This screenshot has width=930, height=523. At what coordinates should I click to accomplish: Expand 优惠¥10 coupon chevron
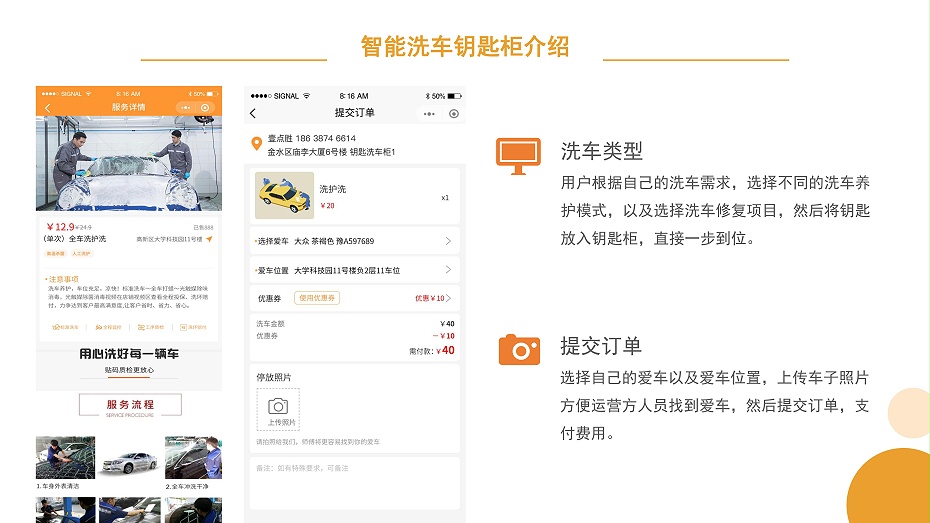[449, 298]
